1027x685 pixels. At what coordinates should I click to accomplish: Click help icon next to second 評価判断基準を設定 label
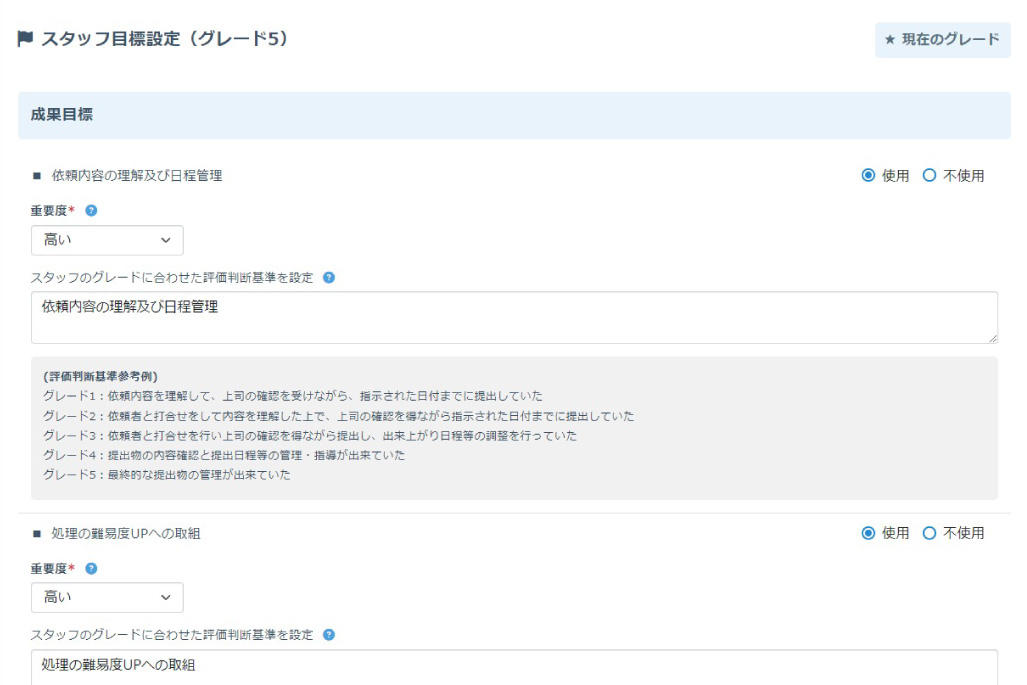pyautogui.click(x=329, y=634)
